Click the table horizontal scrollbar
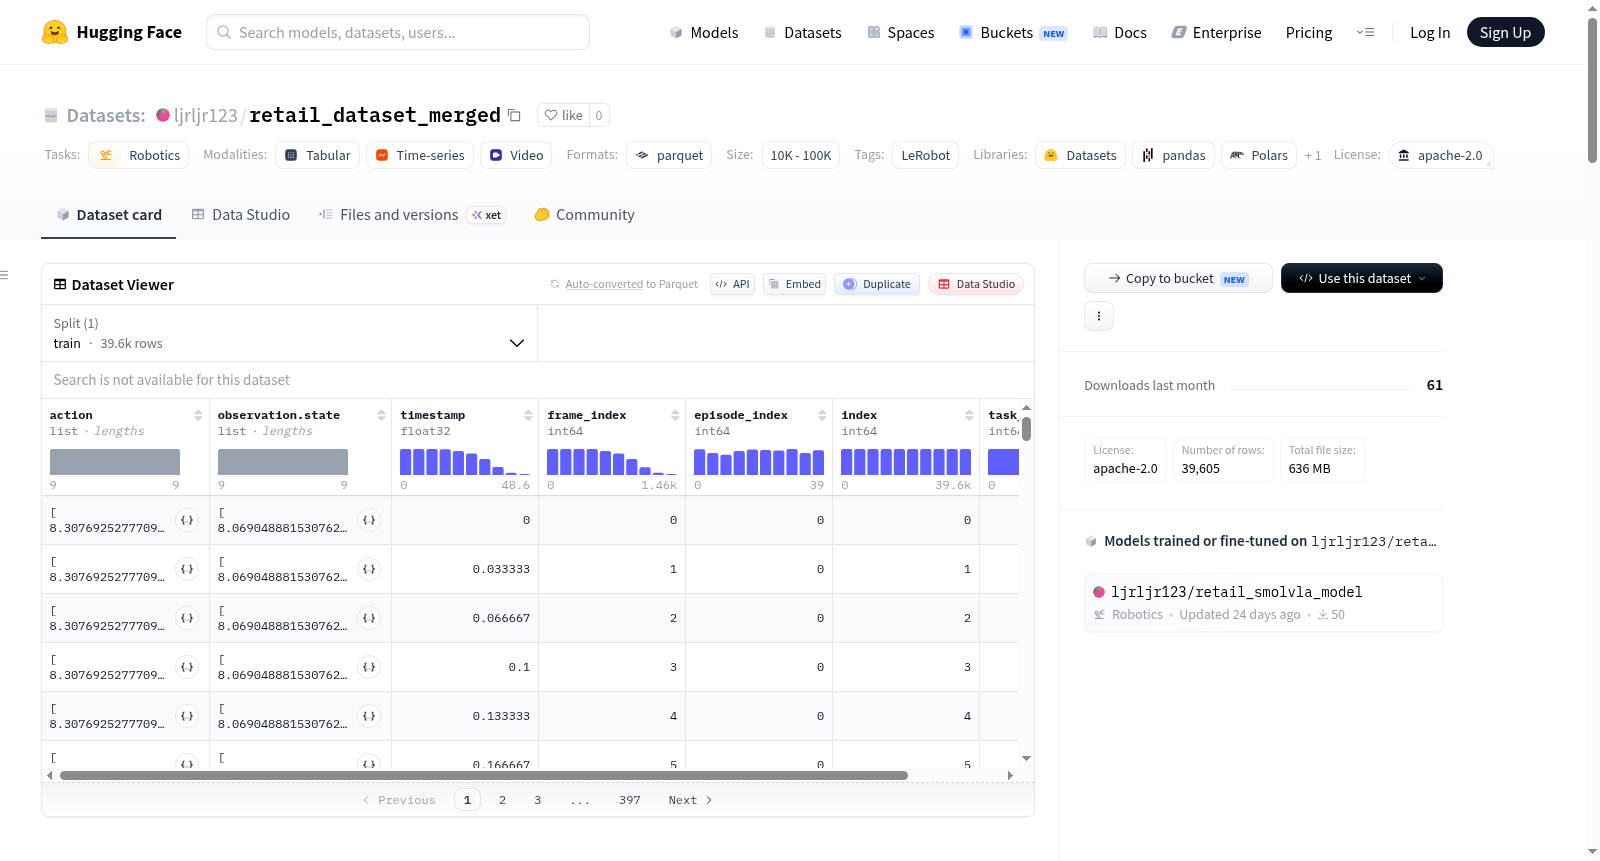 (484, 775)
